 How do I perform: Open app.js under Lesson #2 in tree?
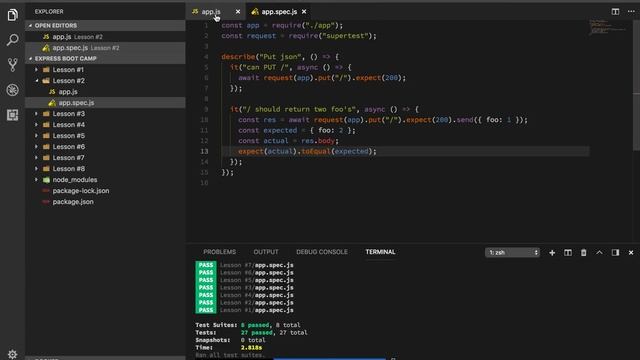click(105, 91)
